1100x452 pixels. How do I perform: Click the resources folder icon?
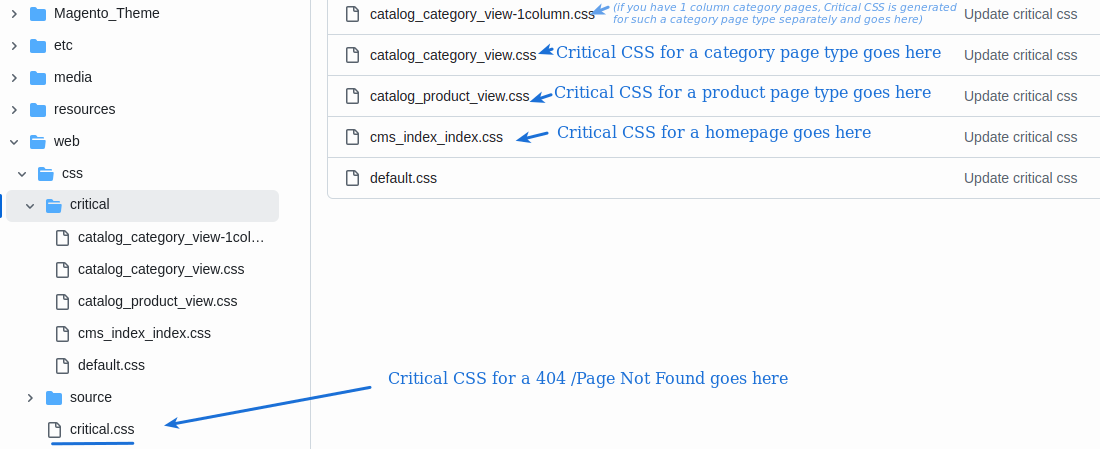click(x=38, y=110)
